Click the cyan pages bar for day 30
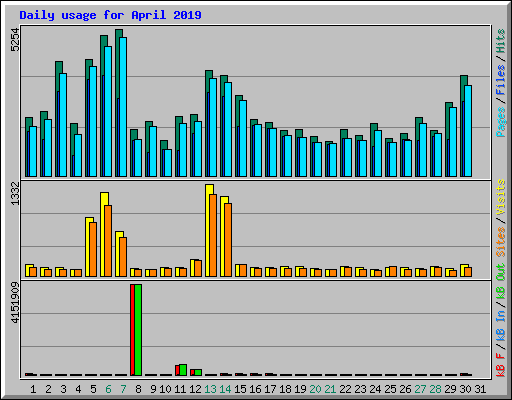Viewport: 512px width, 400px height. [x=468, y=131]
